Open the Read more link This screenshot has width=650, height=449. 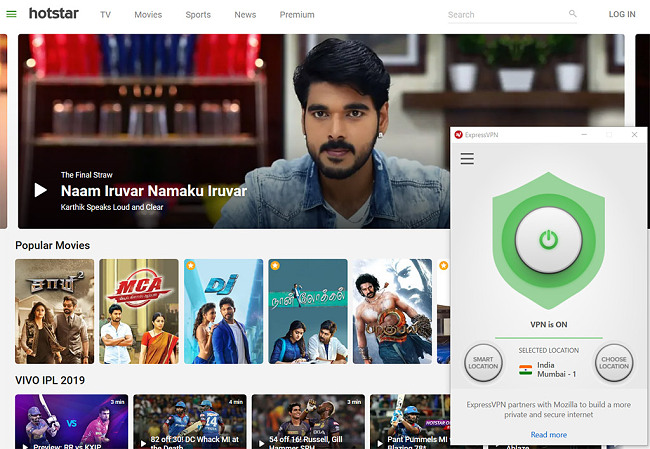[548, 434]
